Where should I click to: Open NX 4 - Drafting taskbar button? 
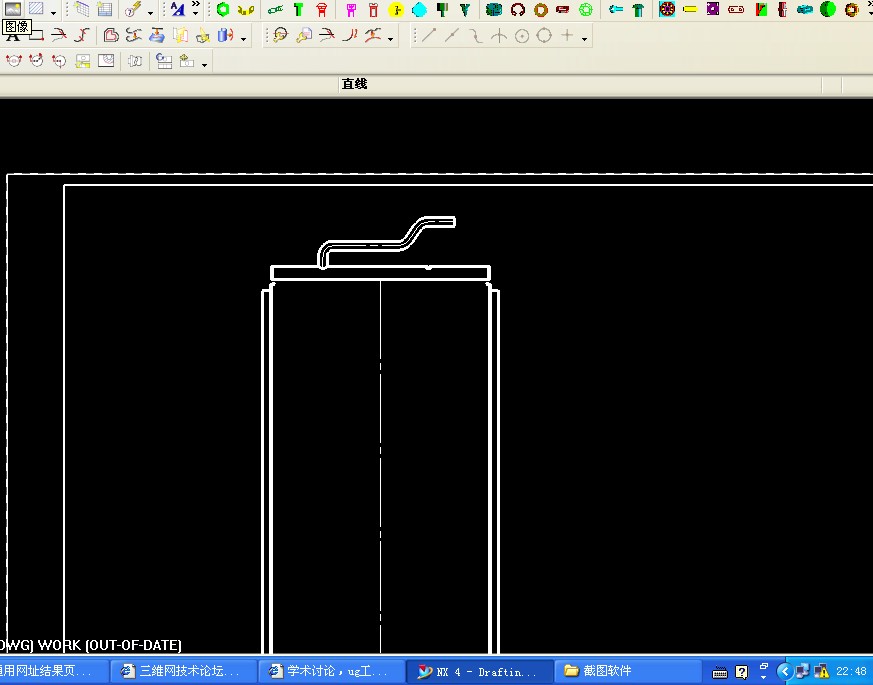[479, 671]
